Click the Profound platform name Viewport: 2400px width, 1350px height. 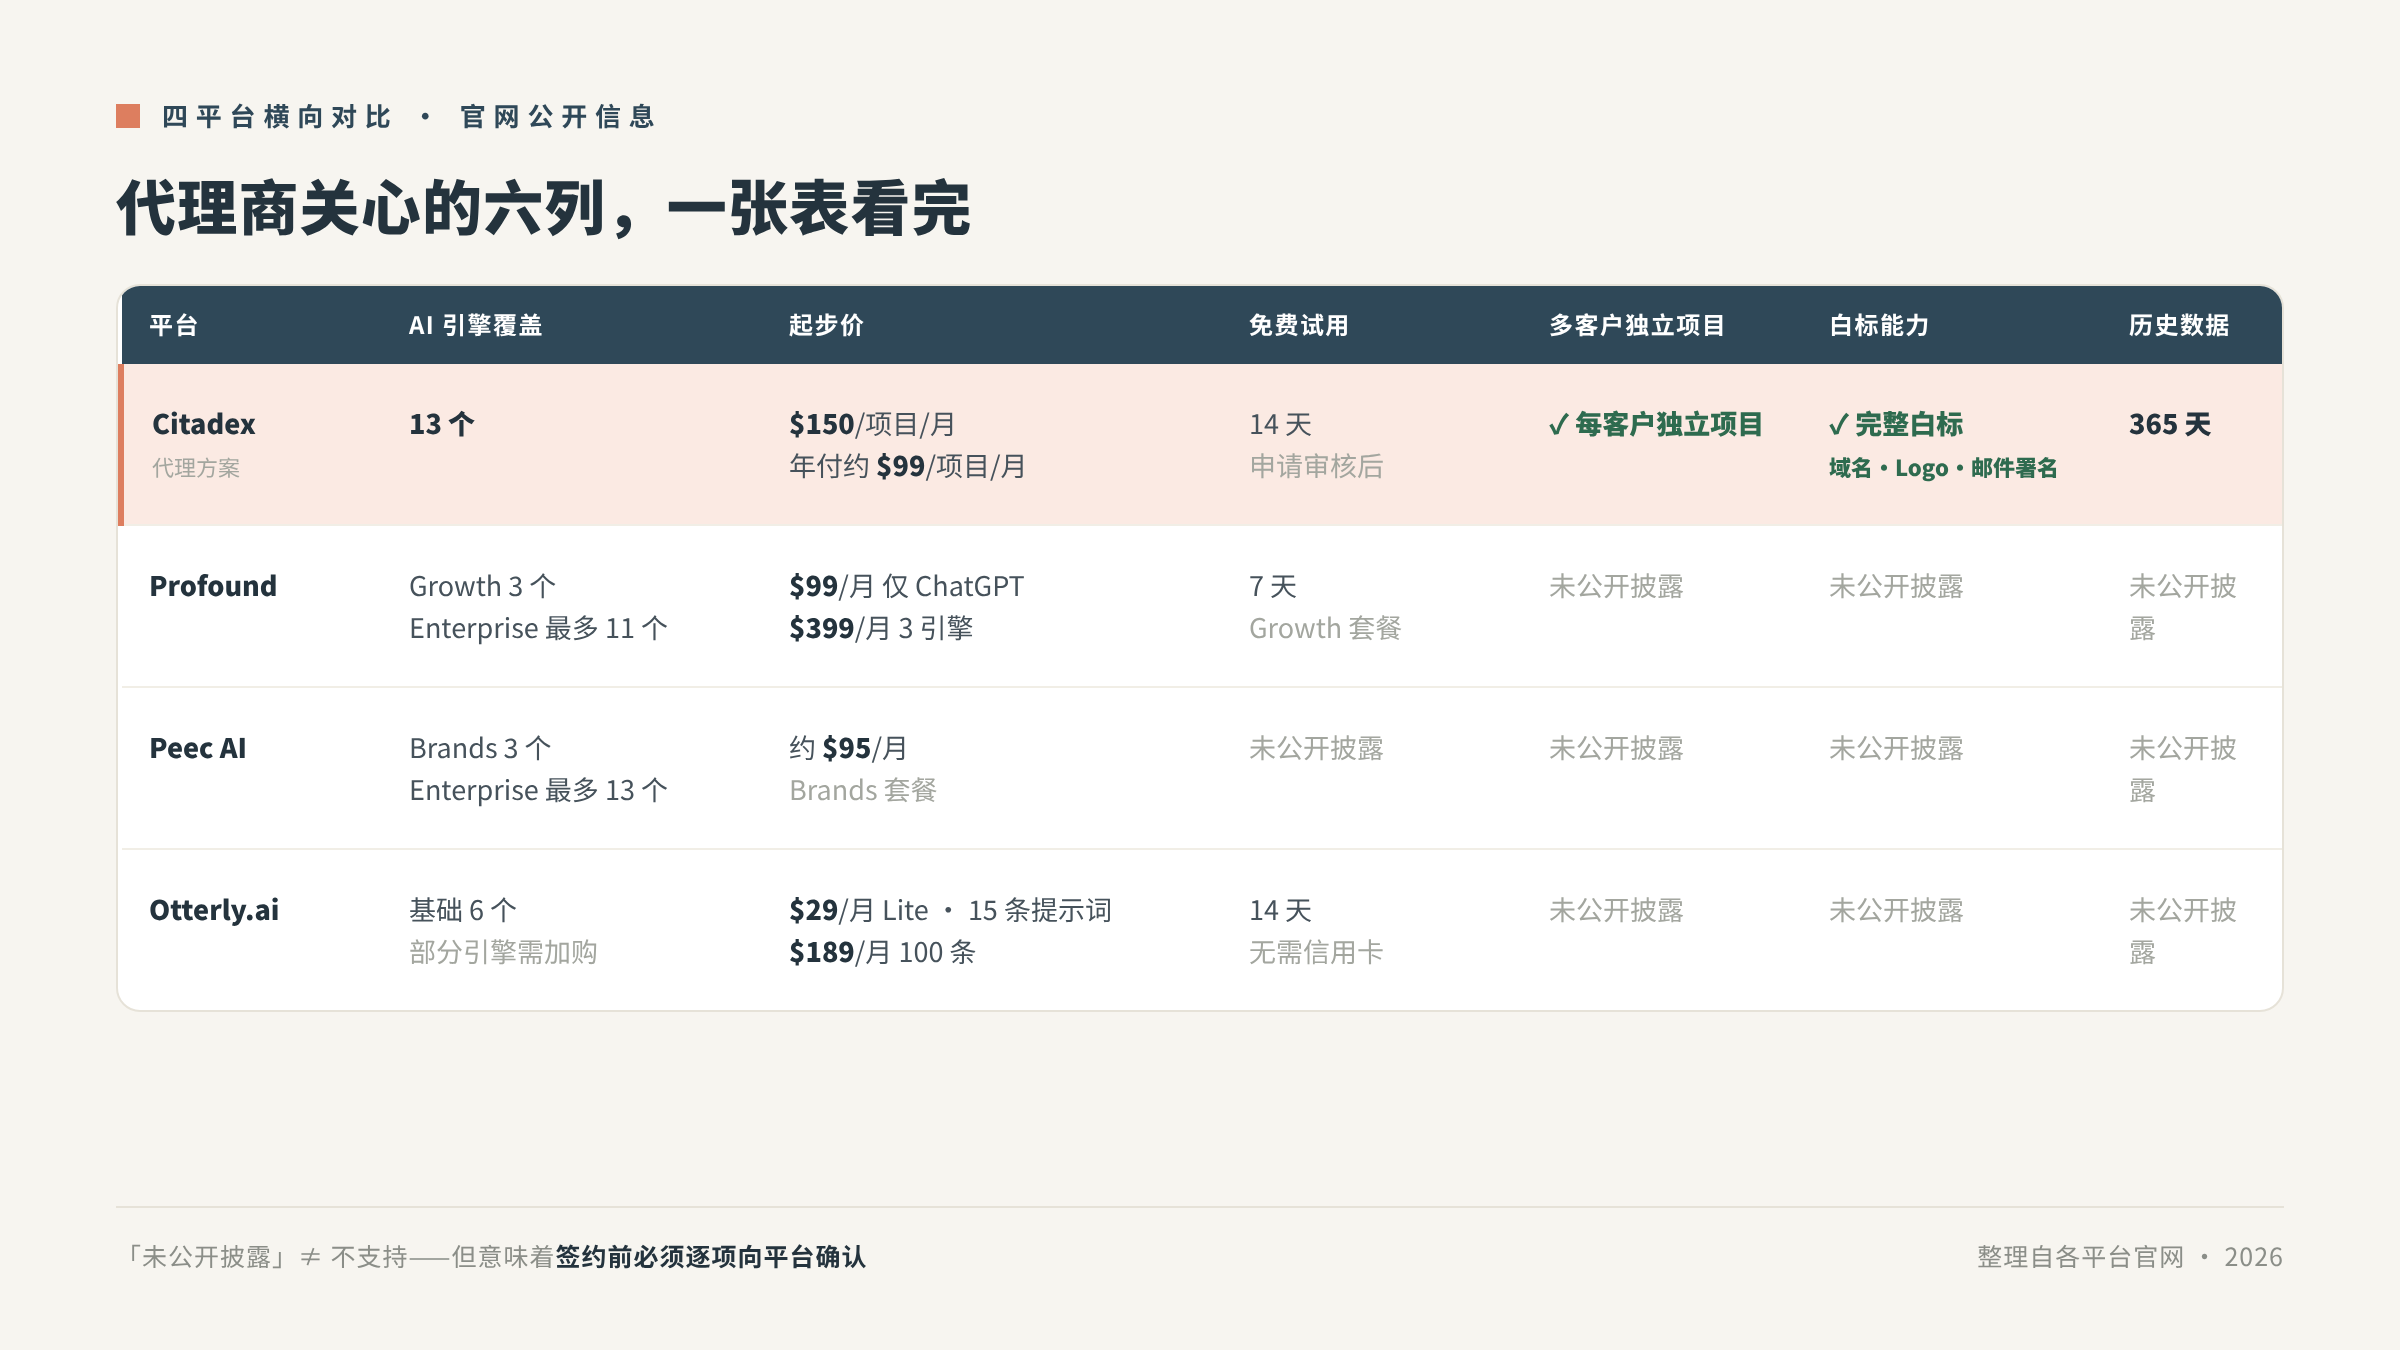tap(213, 586)
